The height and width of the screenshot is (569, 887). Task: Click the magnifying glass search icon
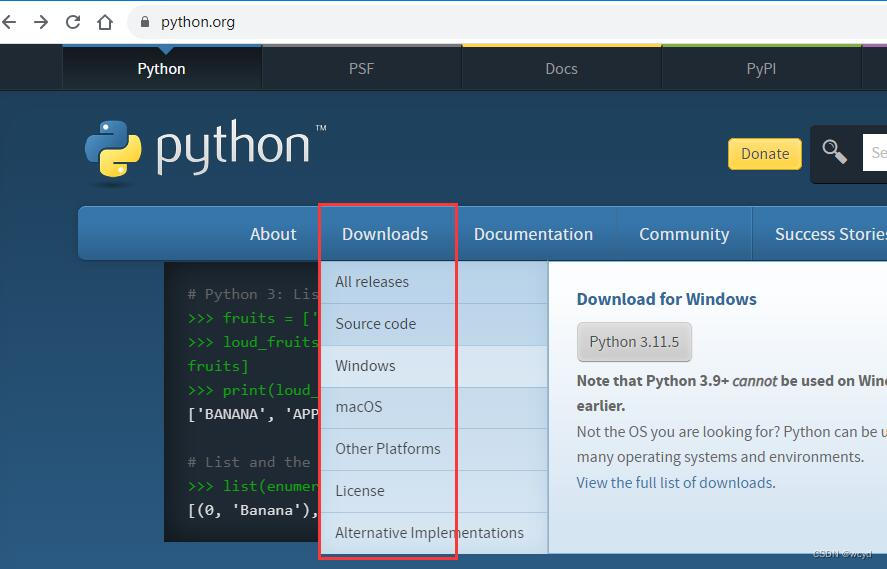(834, 152)
